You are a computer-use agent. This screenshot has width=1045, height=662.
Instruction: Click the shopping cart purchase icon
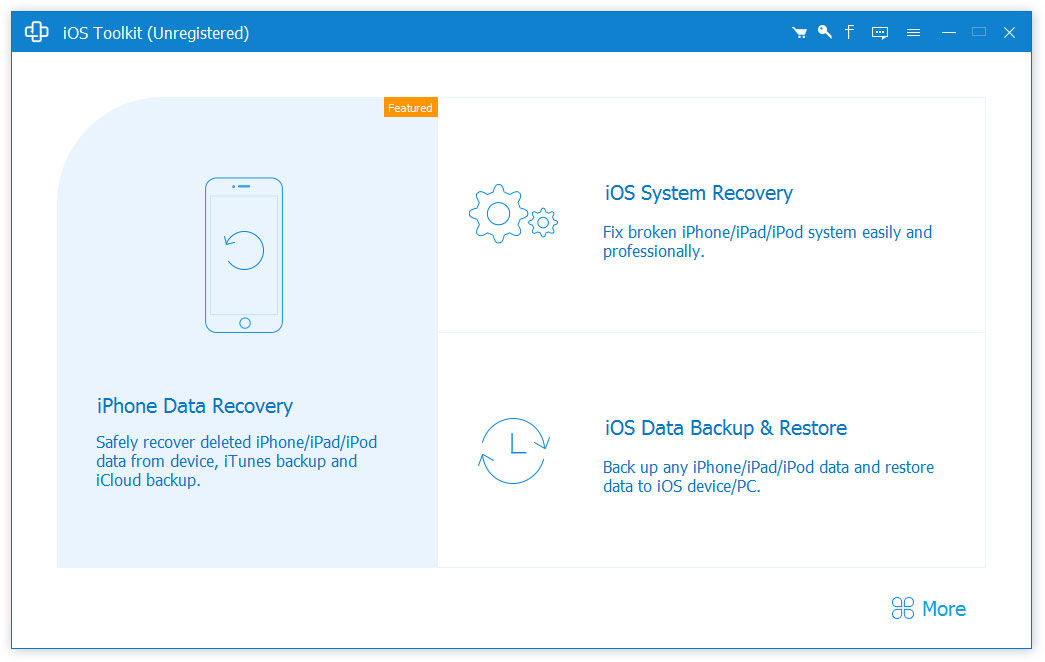[799, 33]
